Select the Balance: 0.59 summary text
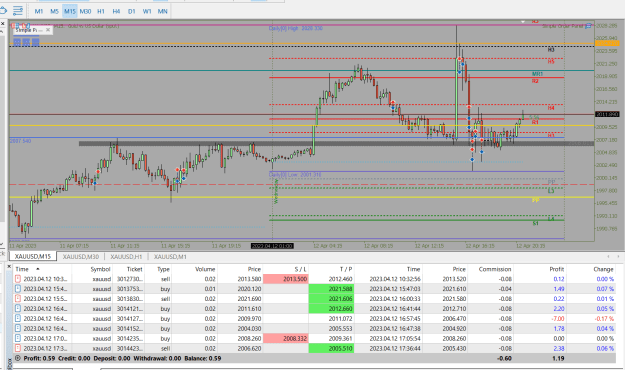Image resolution: width=625 pixels, height=370 pixels. pos(202,358)
